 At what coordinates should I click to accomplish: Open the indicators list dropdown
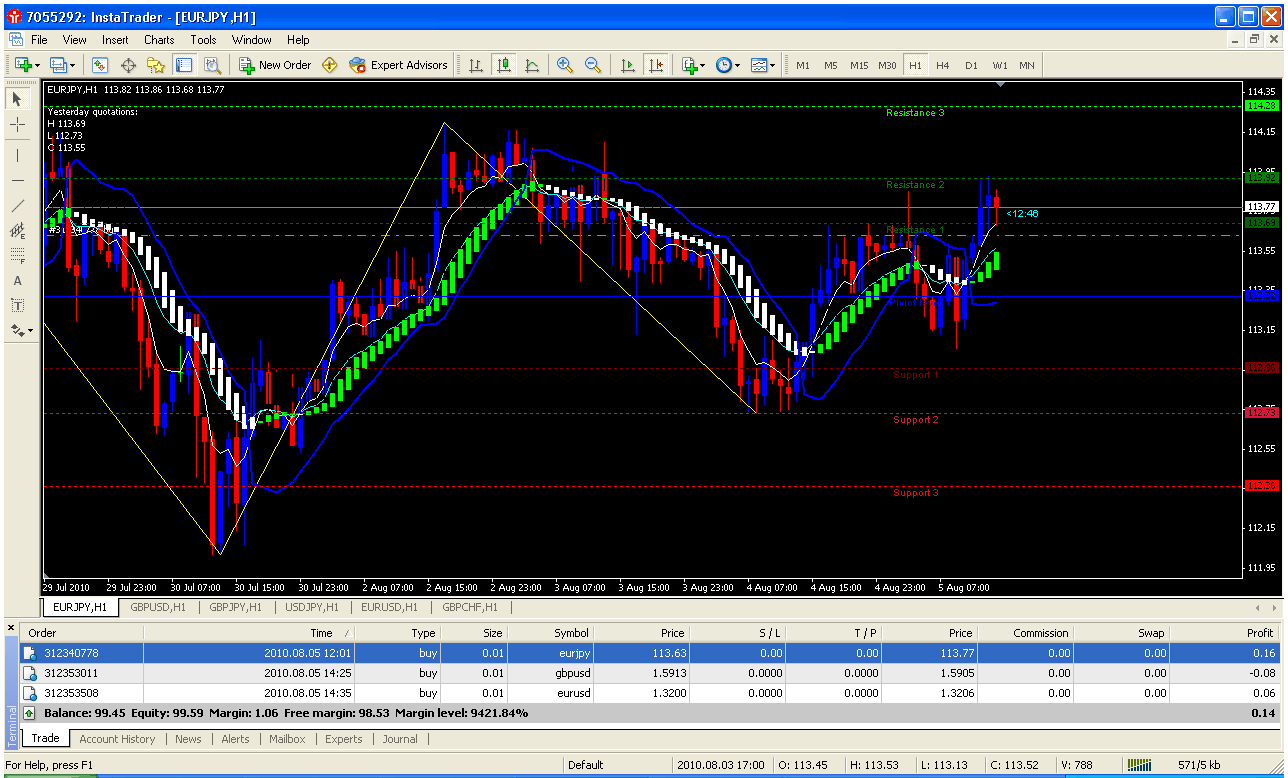coord(693,65)
